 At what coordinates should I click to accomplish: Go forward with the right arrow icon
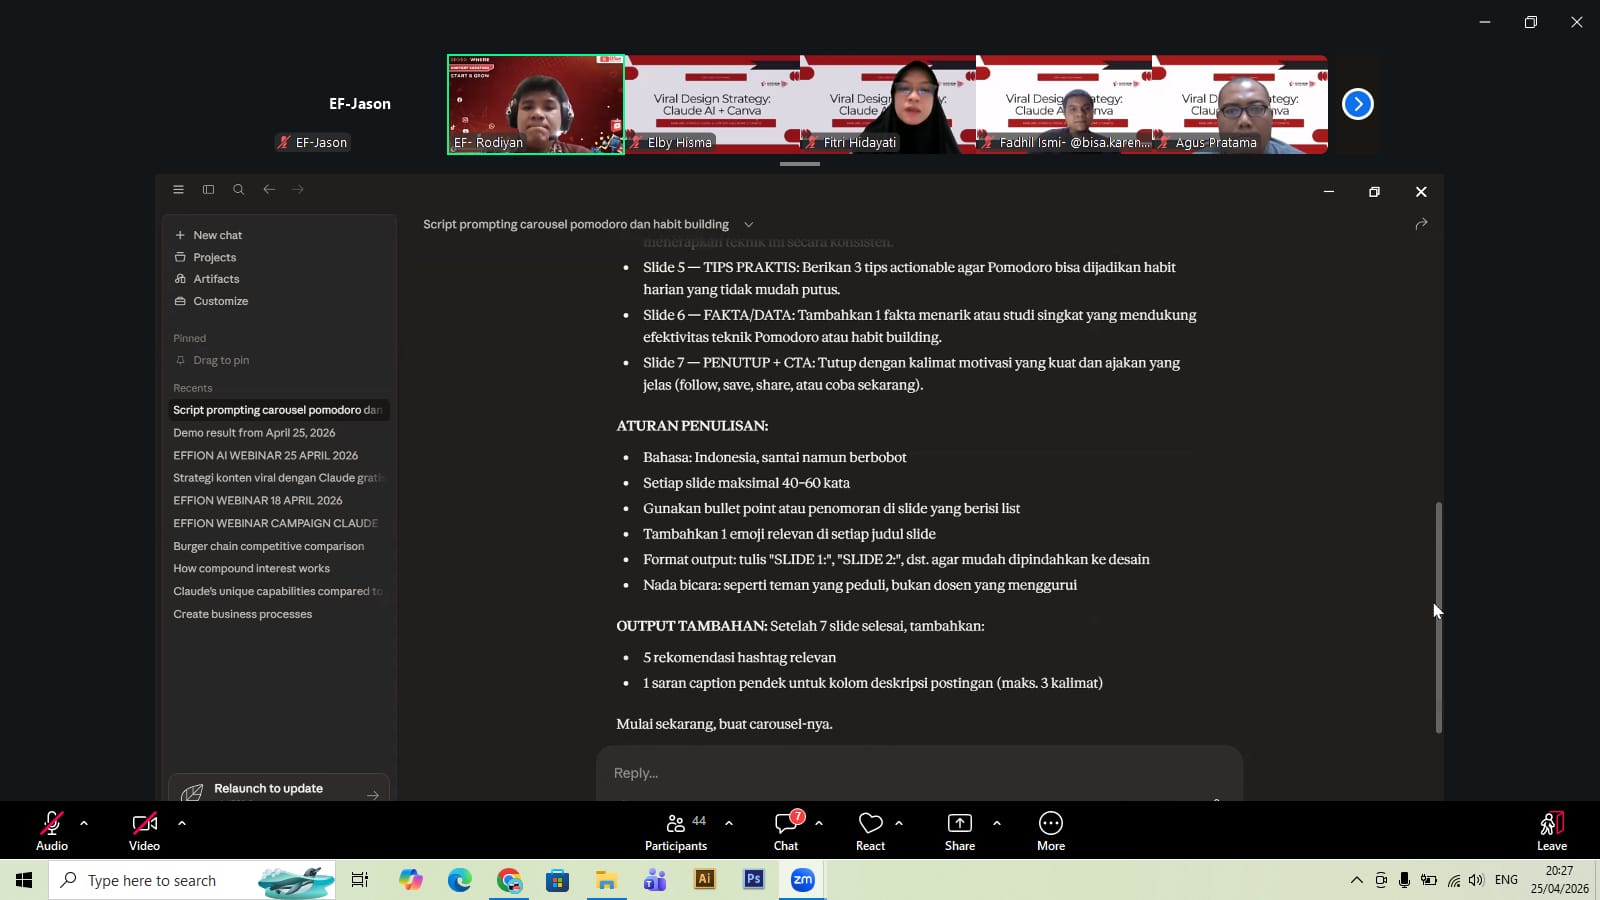coord(298,189)
